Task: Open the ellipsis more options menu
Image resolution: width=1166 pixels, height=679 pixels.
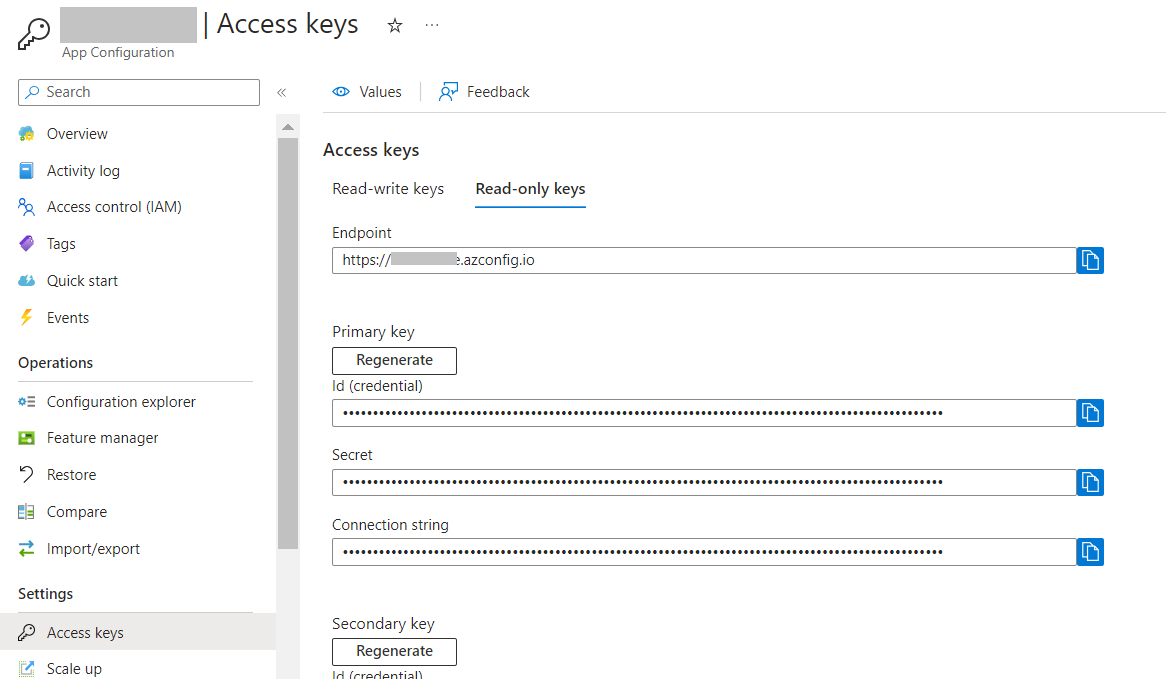Action: pyautogui.click(x=432, y=25)
